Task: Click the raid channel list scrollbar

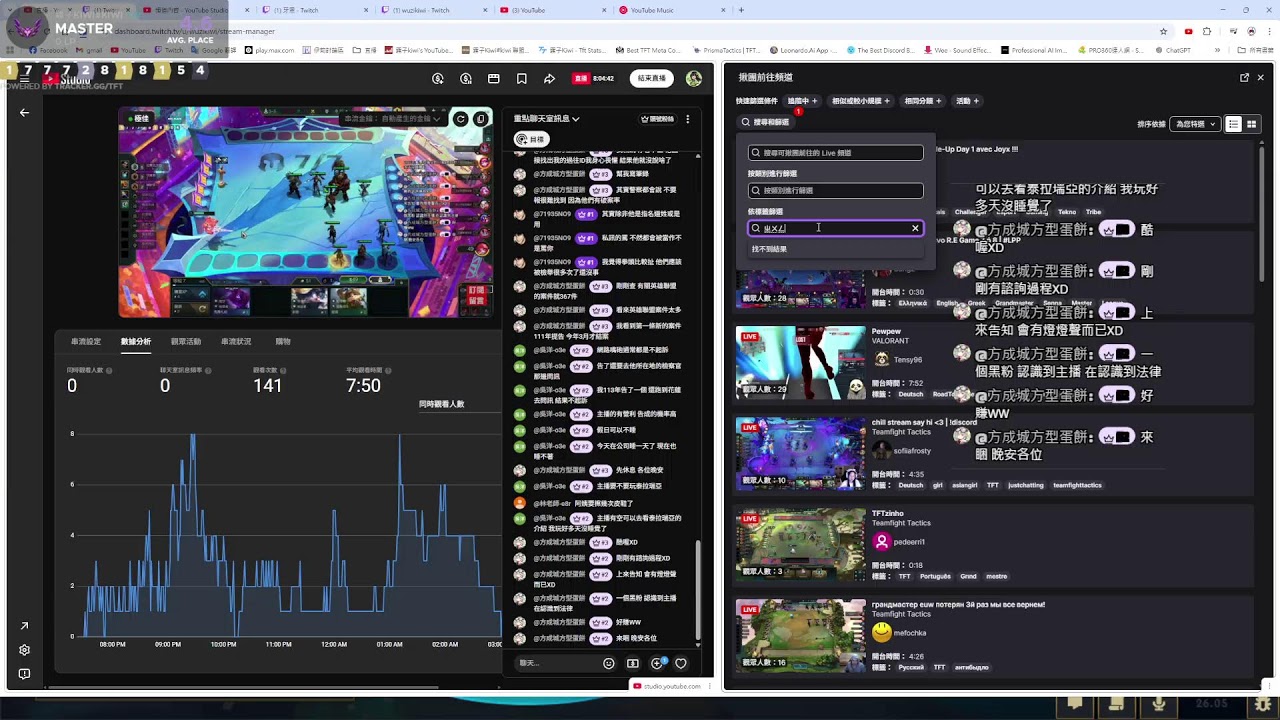Action: pos(1260,215)
